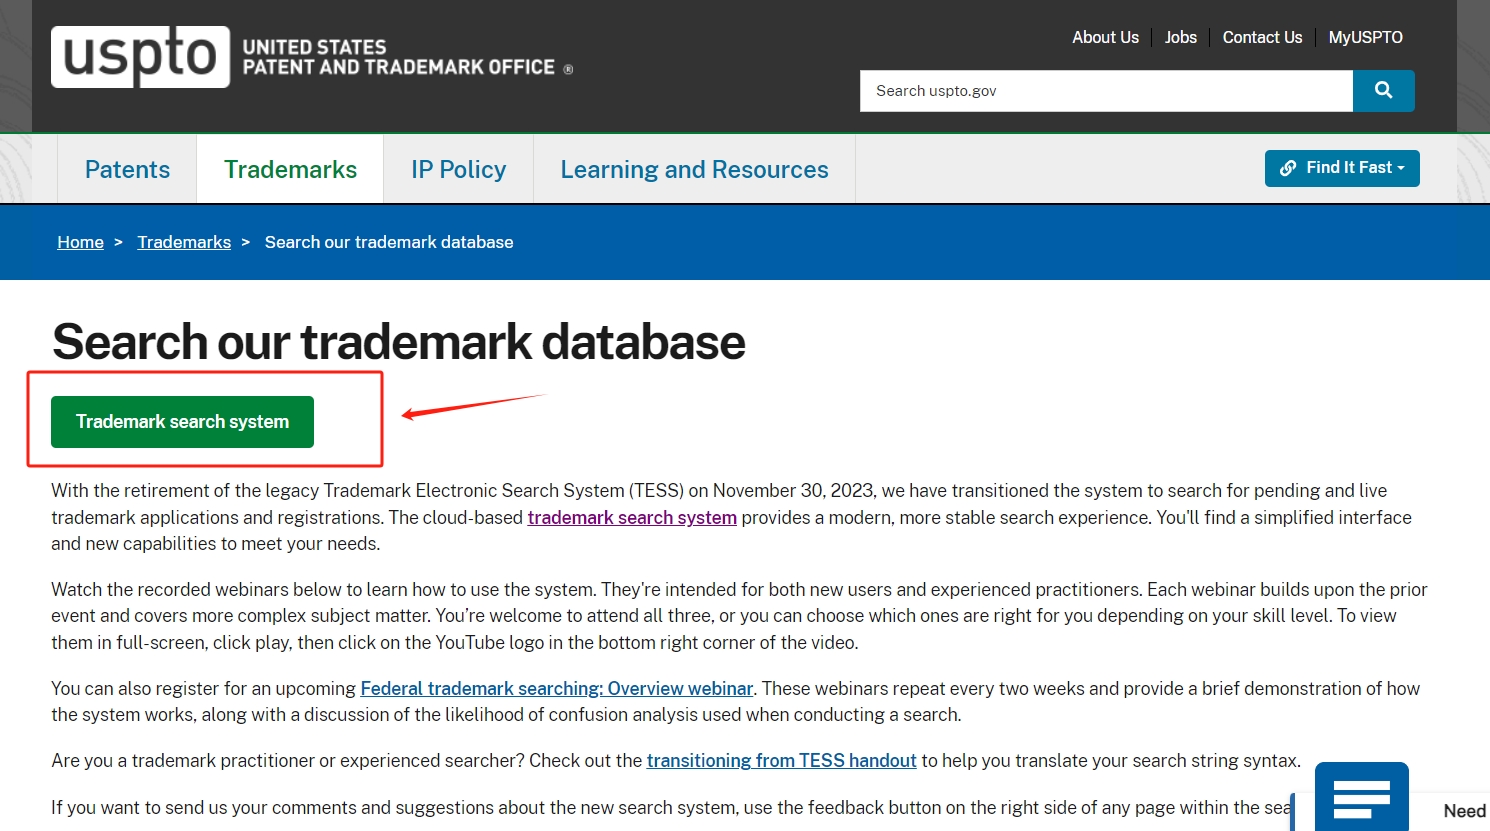Open the chat widget in the bottom right

(x=1362, y=797)
